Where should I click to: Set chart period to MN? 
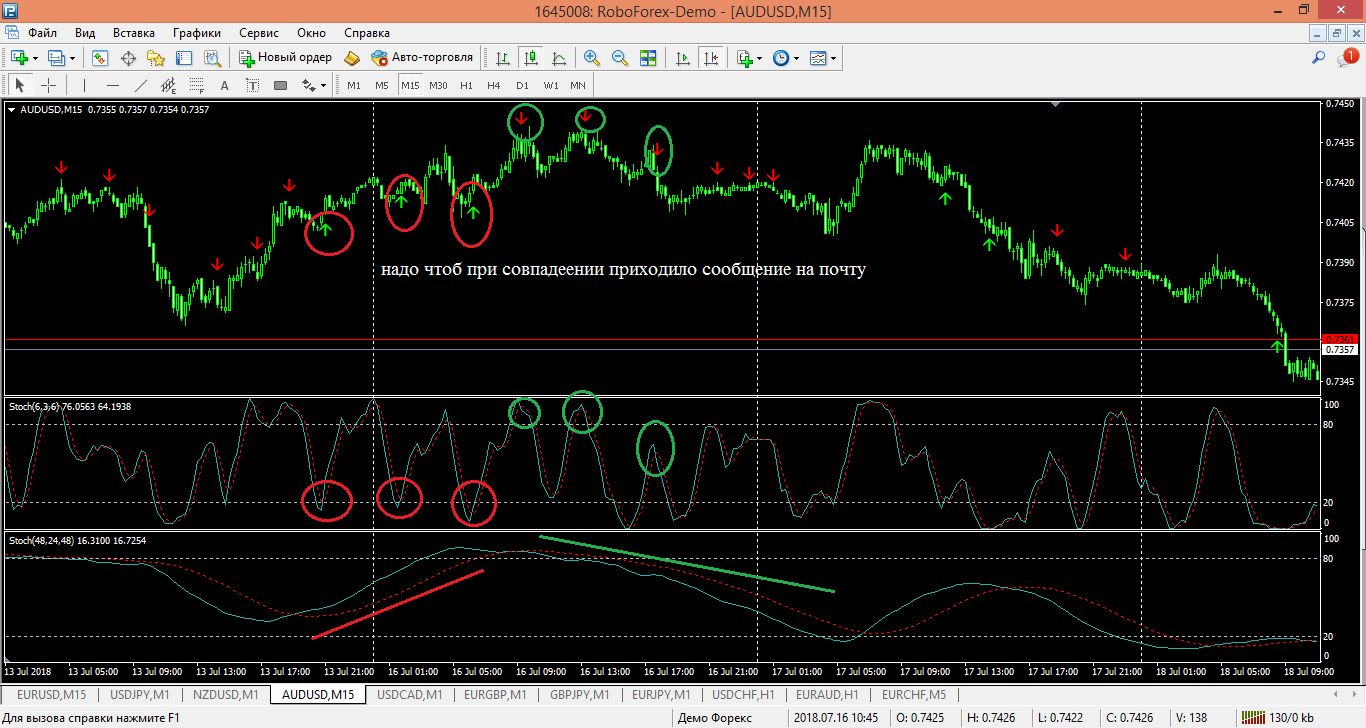[578, 85]
